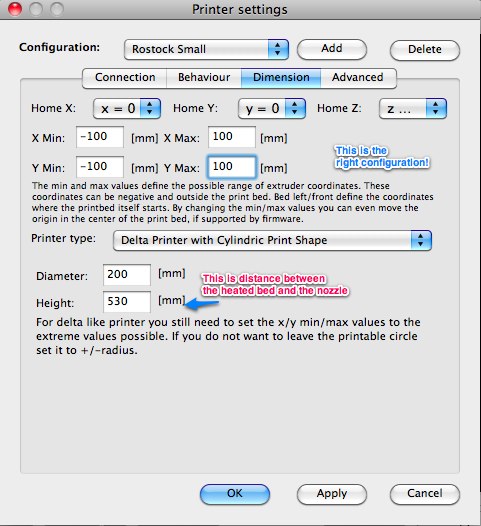
Task: Switch to the Behaviour tab
Action: click(204, 77)
